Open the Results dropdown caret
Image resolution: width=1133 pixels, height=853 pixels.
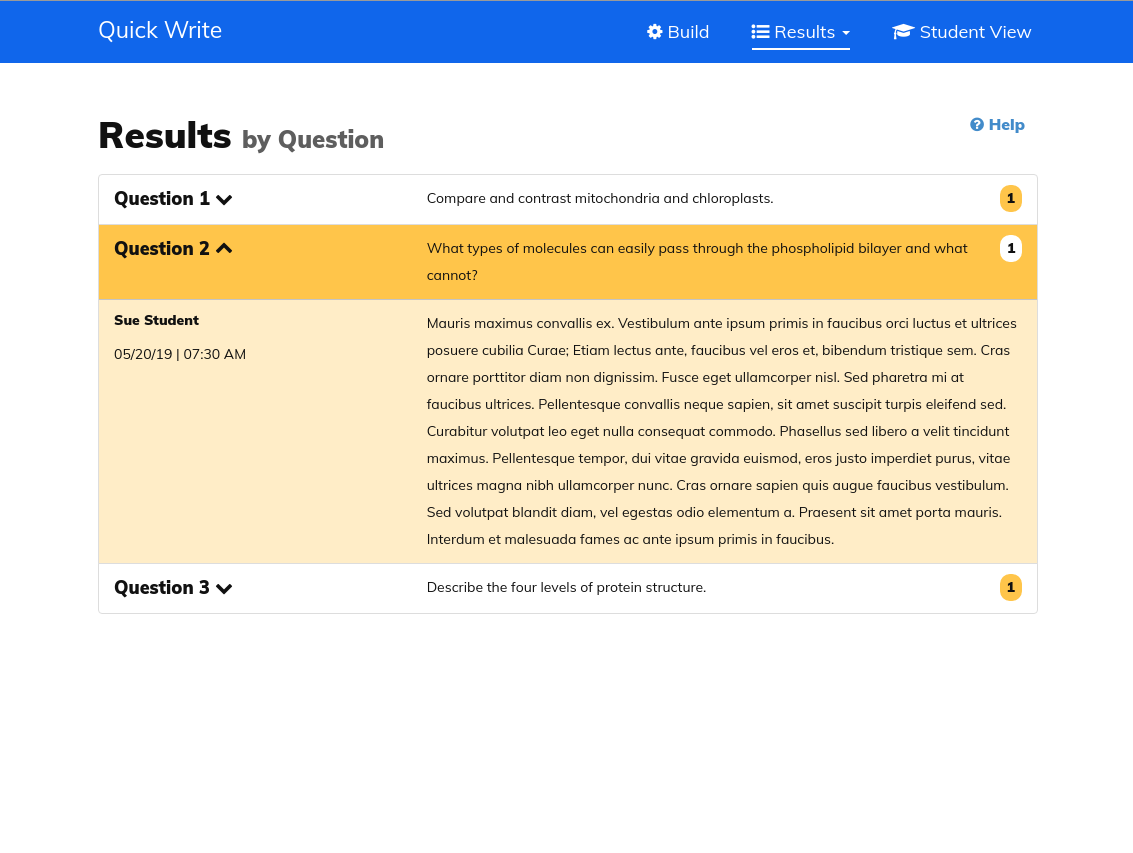(846, 33)
